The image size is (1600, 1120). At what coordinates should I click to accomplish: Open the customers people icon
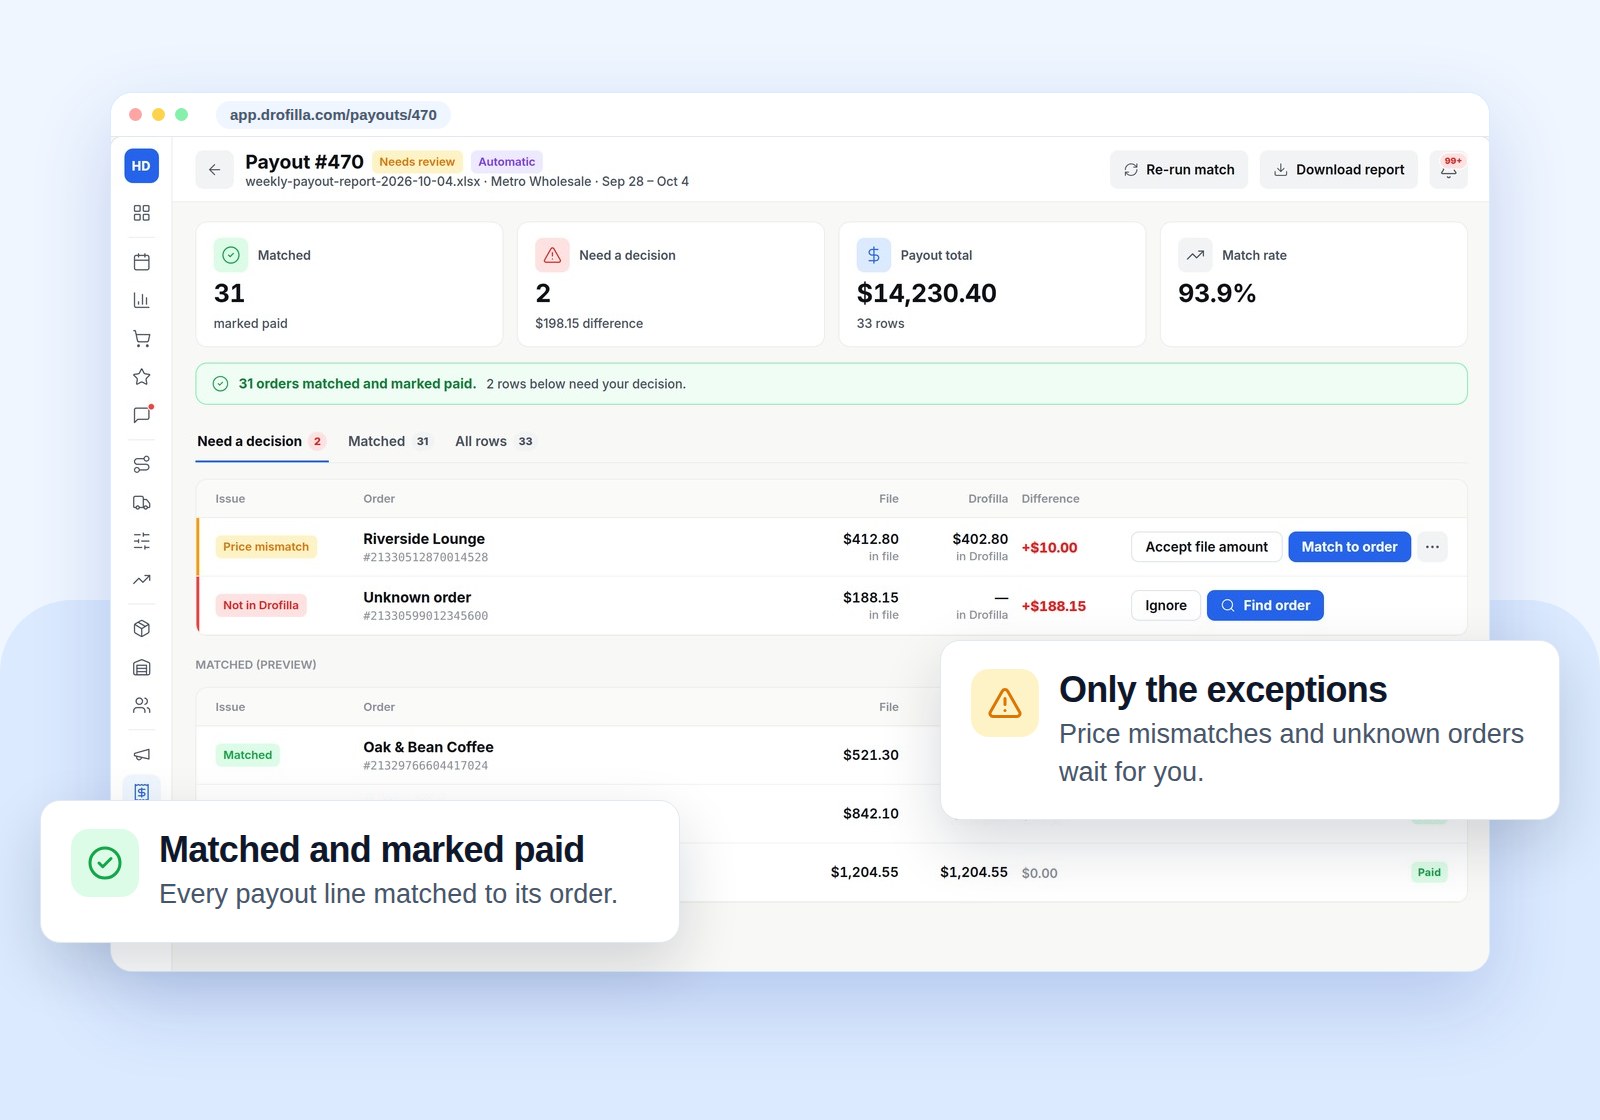pyautogui.click(x=141, y=706)
